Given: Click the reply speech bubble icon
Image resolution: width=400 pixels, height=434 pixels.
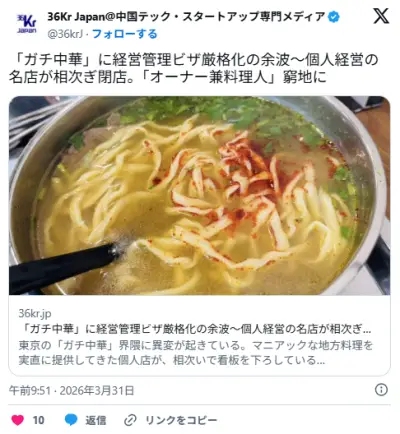Looking at the screenshot, I should (71, 420).
